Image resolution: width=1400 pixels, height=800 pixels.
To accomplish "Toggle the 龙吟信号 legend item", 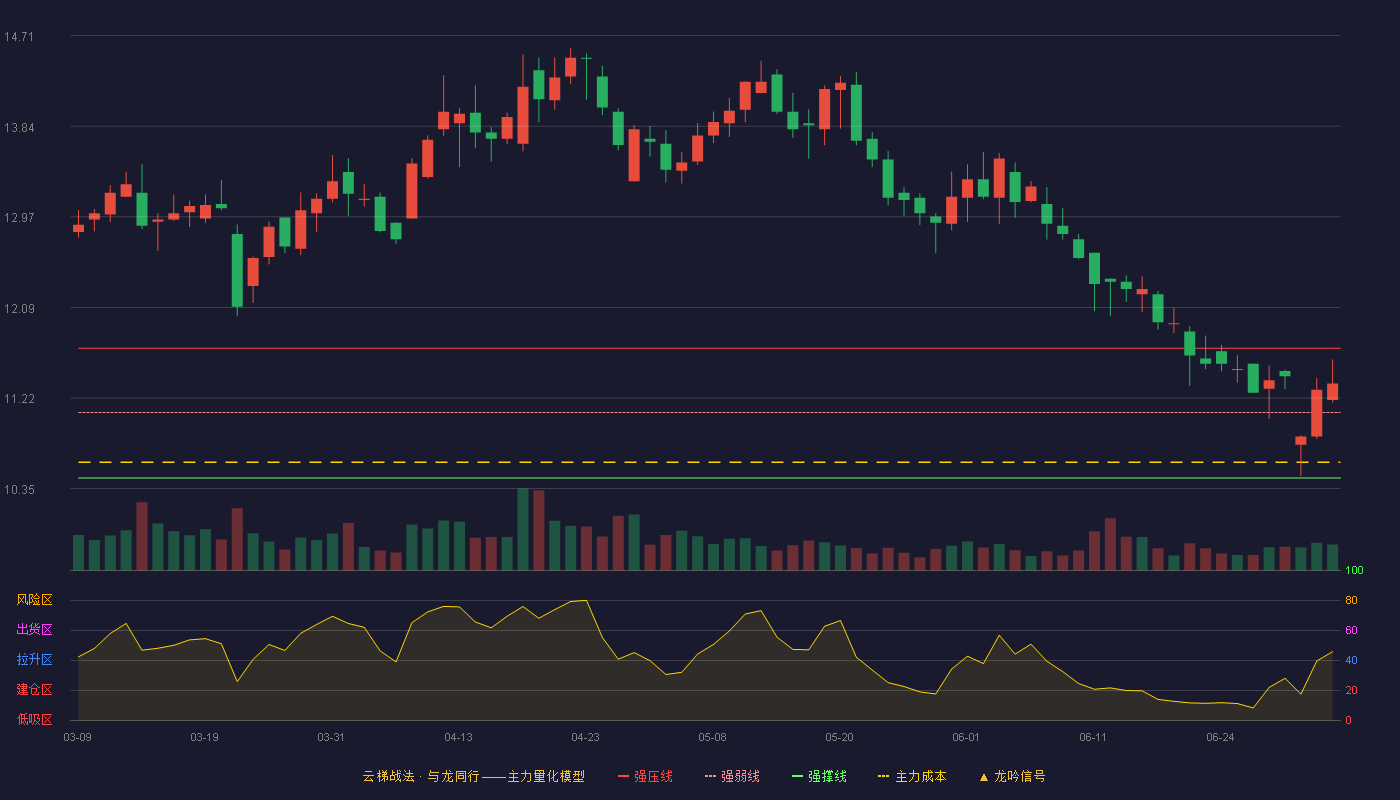I will click(1012, 776).
